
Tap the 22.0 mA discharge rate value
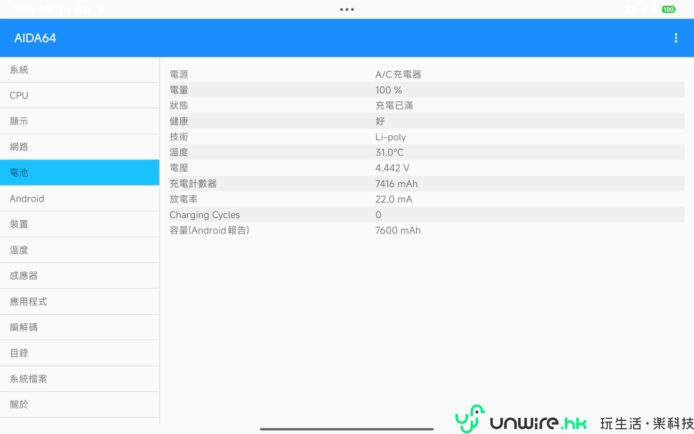pyautogui.click(x=393, y=200)
